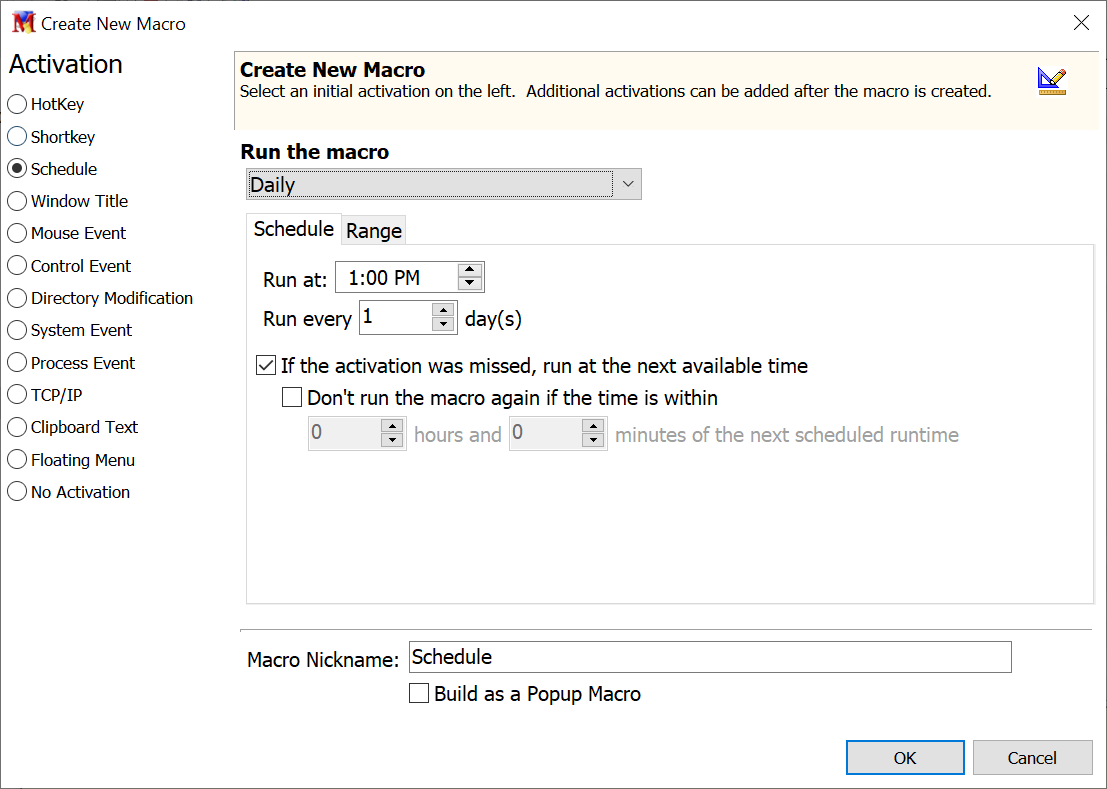
Task: Select the Schedule tab
Action: point(293,229)
